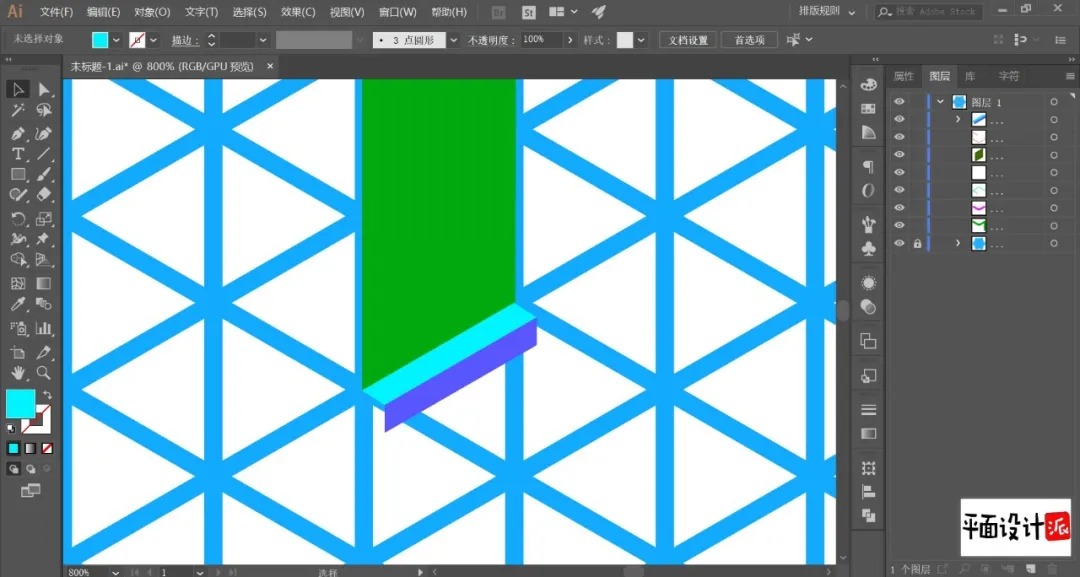Select the Curvature tool
The width and height of the screenshot is (1080, 577).
coord(44,133)
